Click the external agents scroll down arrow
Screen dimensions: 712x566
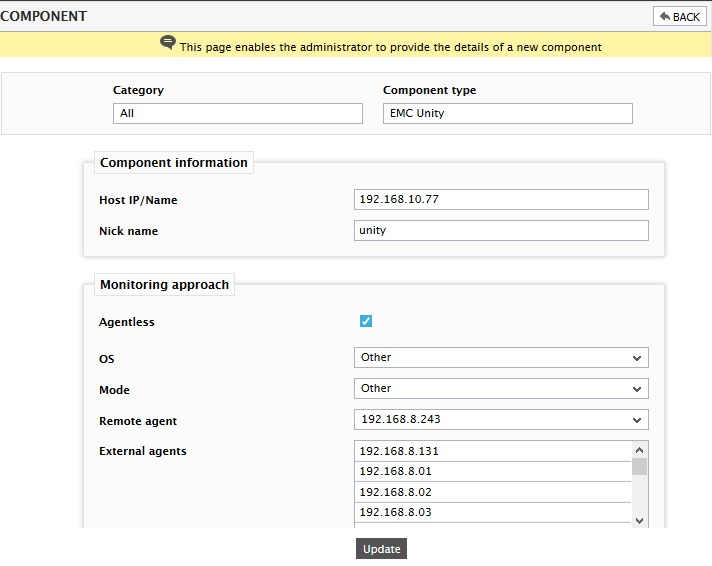coord(639,521)
